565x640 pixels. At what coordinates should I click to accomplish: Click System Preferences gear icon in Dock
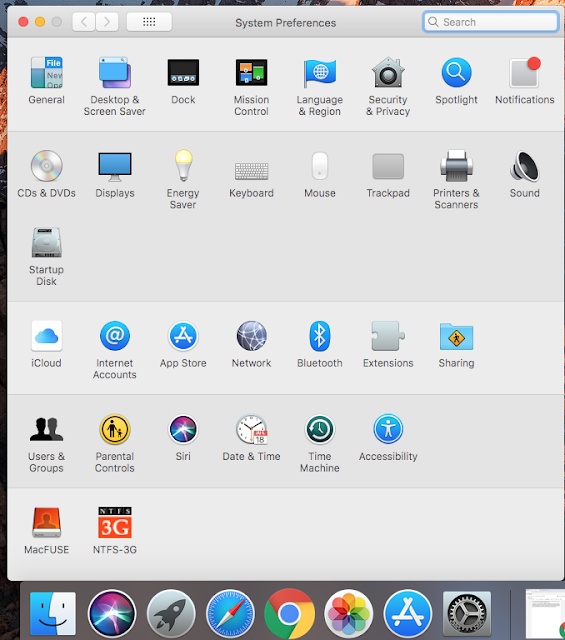coord(467,613)
